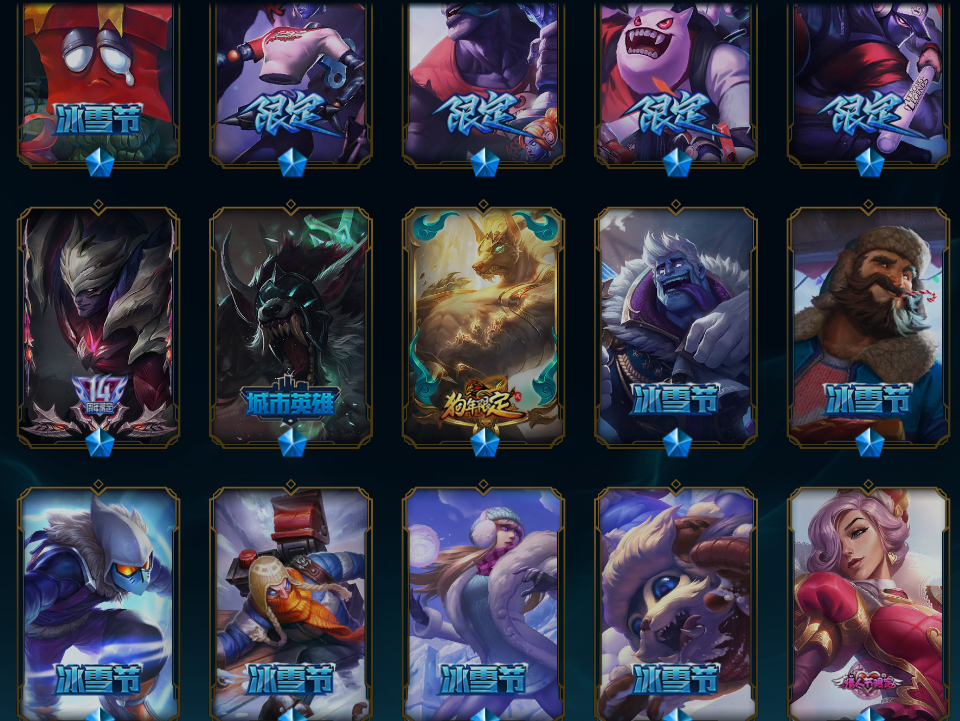The width and height of the screenshot is (960, 721).
Task: Open the pink-haired boxing glove skin card
Action: [x=868, y=604]
